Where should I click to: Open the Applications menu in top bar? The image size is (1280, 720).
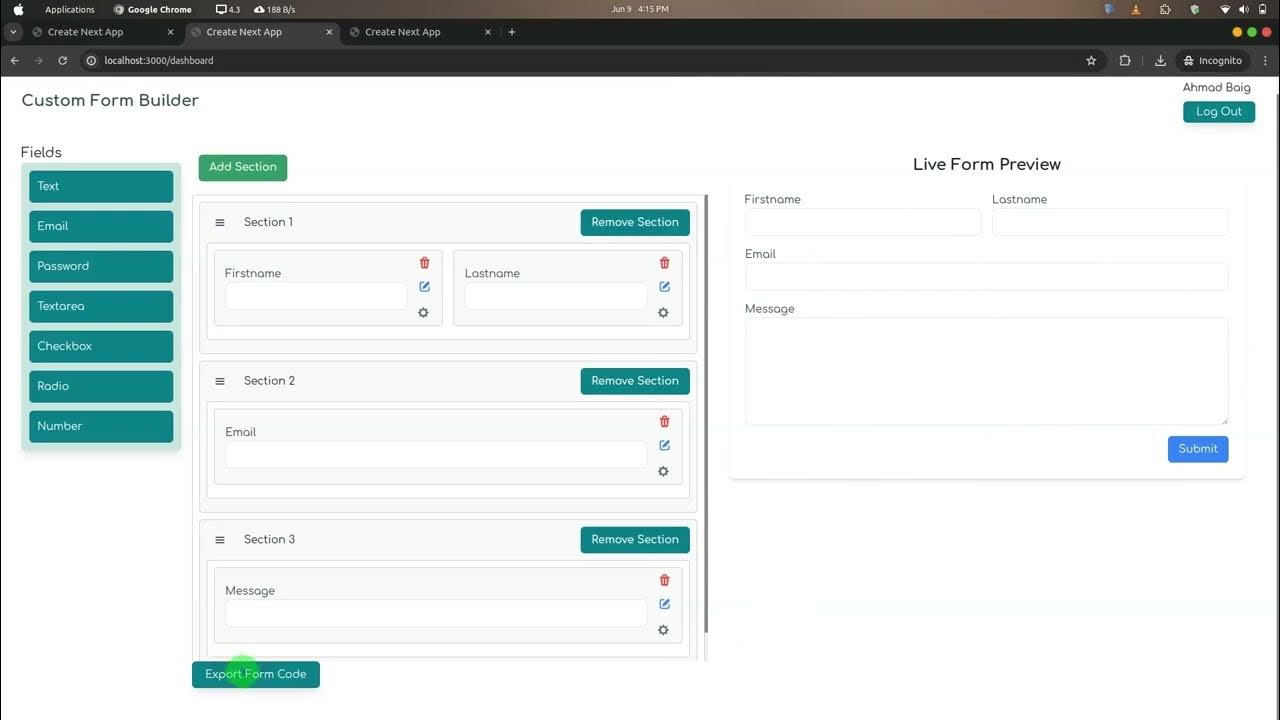point(70,9)
